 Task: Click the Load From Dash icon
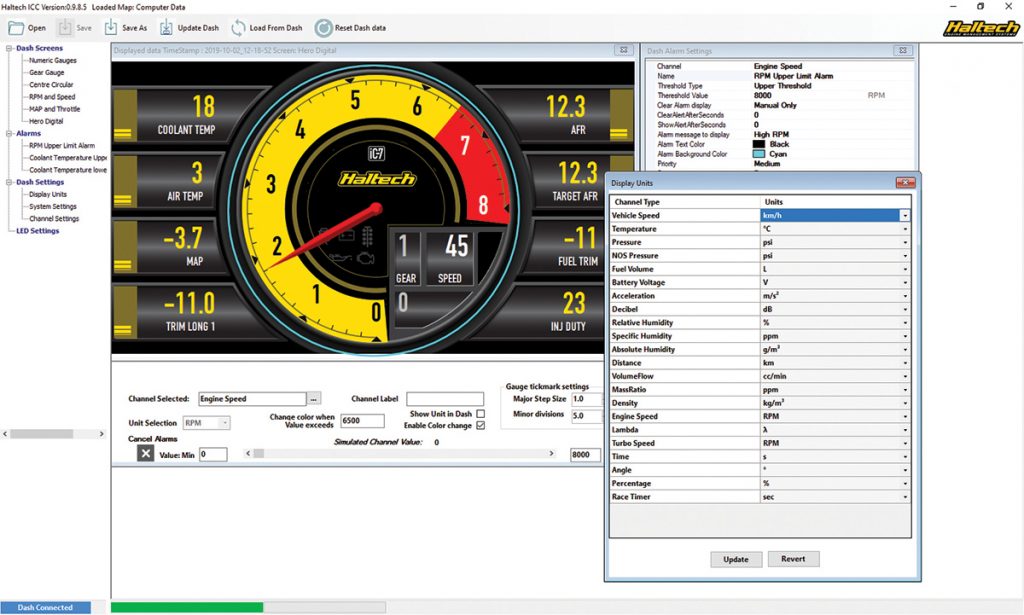click(238, 27)
